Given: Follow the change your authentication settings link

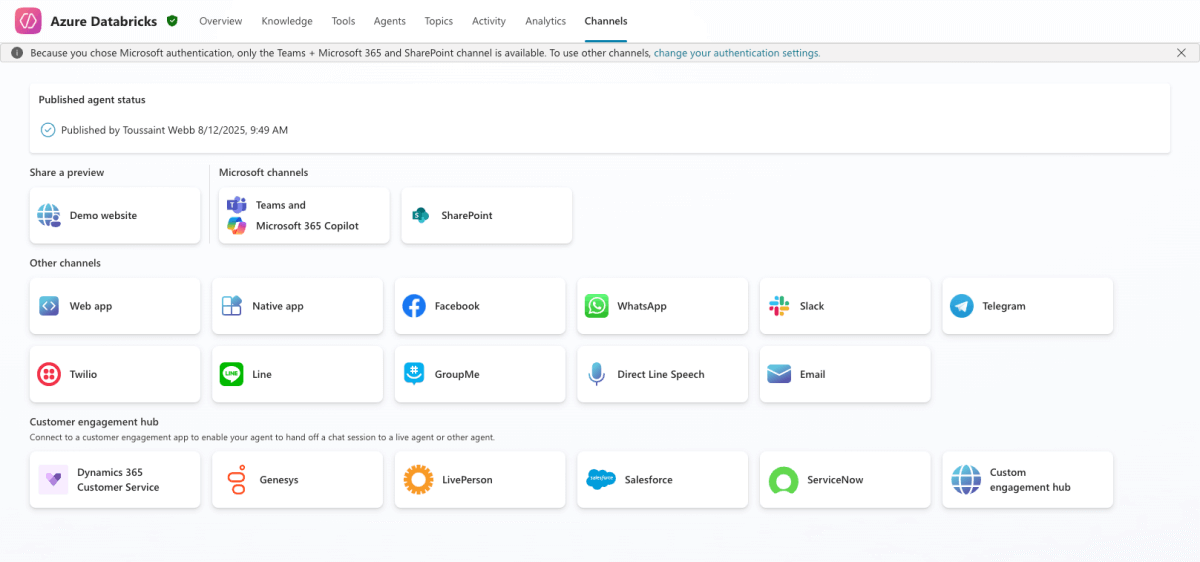Looking at the screenshot, I should click(736, 53).
